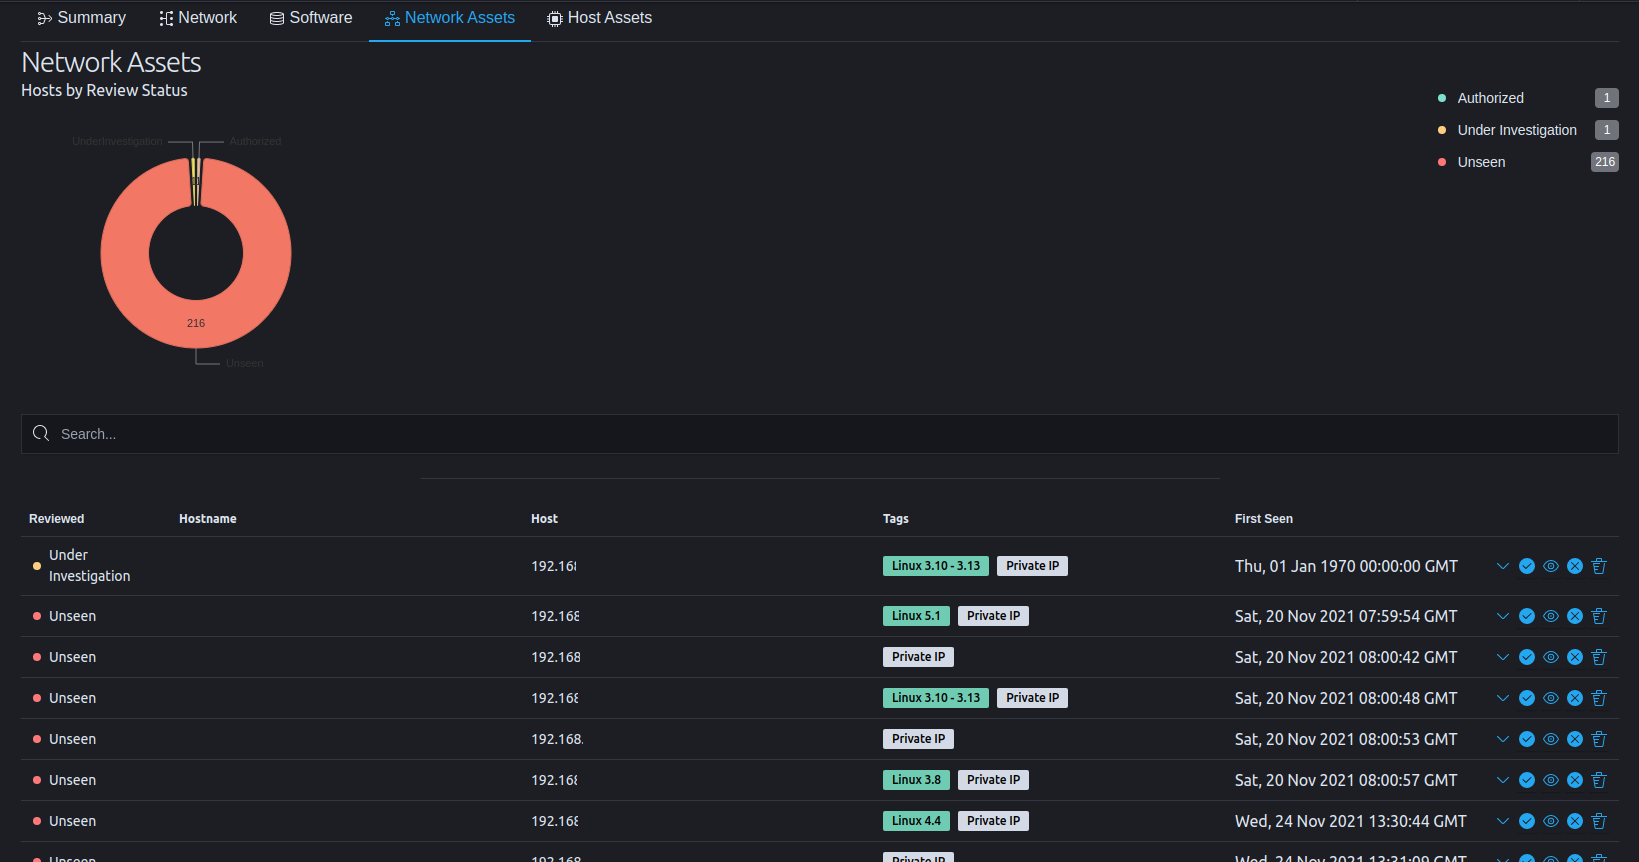Expand the row seen 08:00:42 GMT

coord(1503,657)
